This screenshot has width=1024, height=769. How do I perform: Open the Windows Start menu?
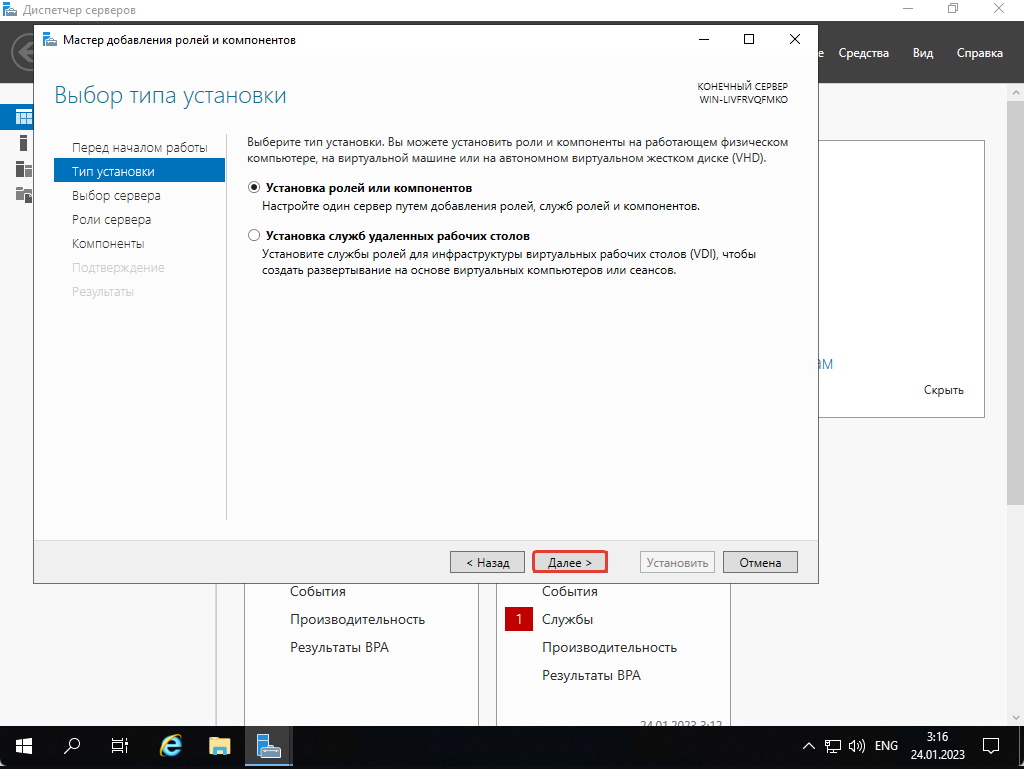[23, 746]
